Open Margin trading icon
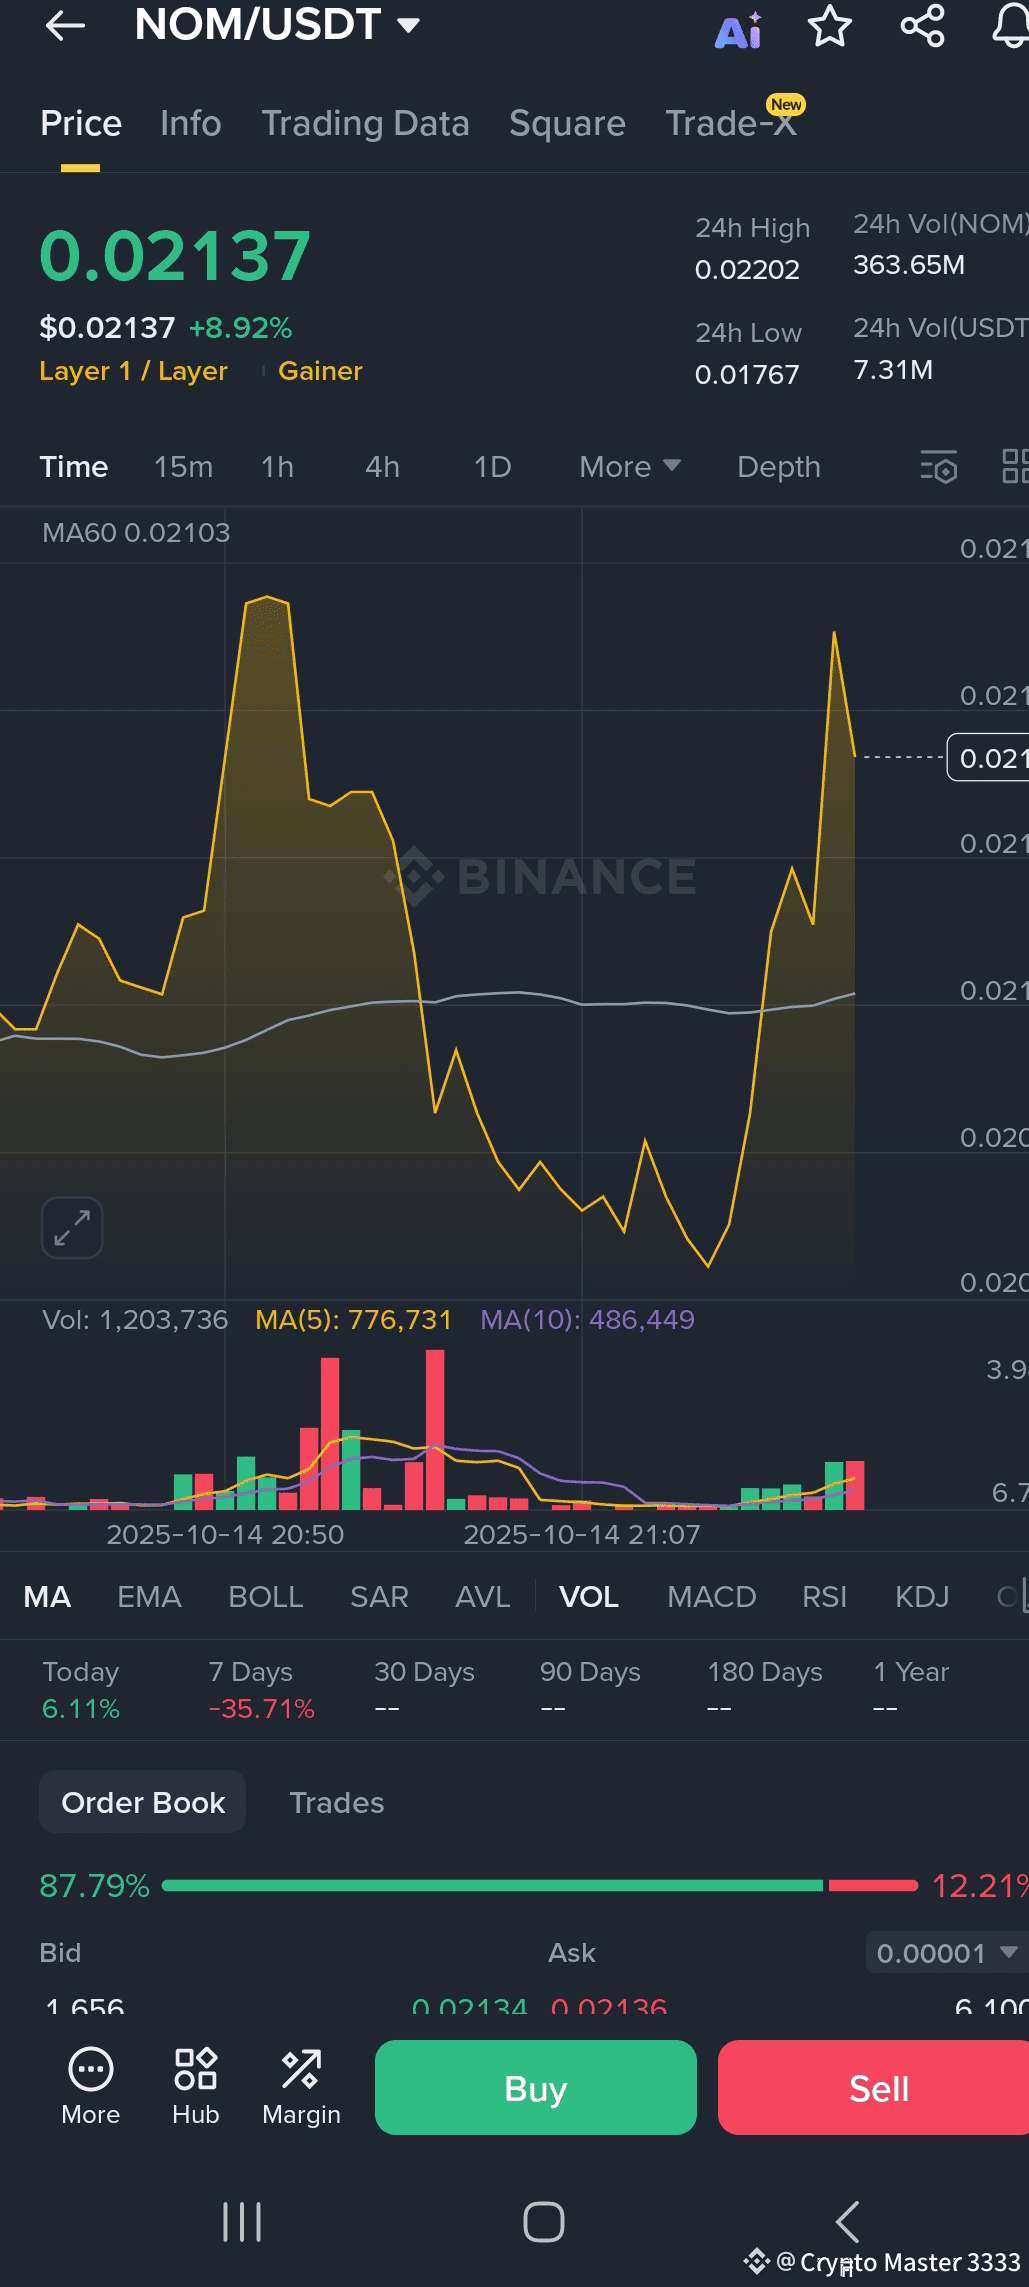Screen dimensions: 1029x2287 (301, 2087)
